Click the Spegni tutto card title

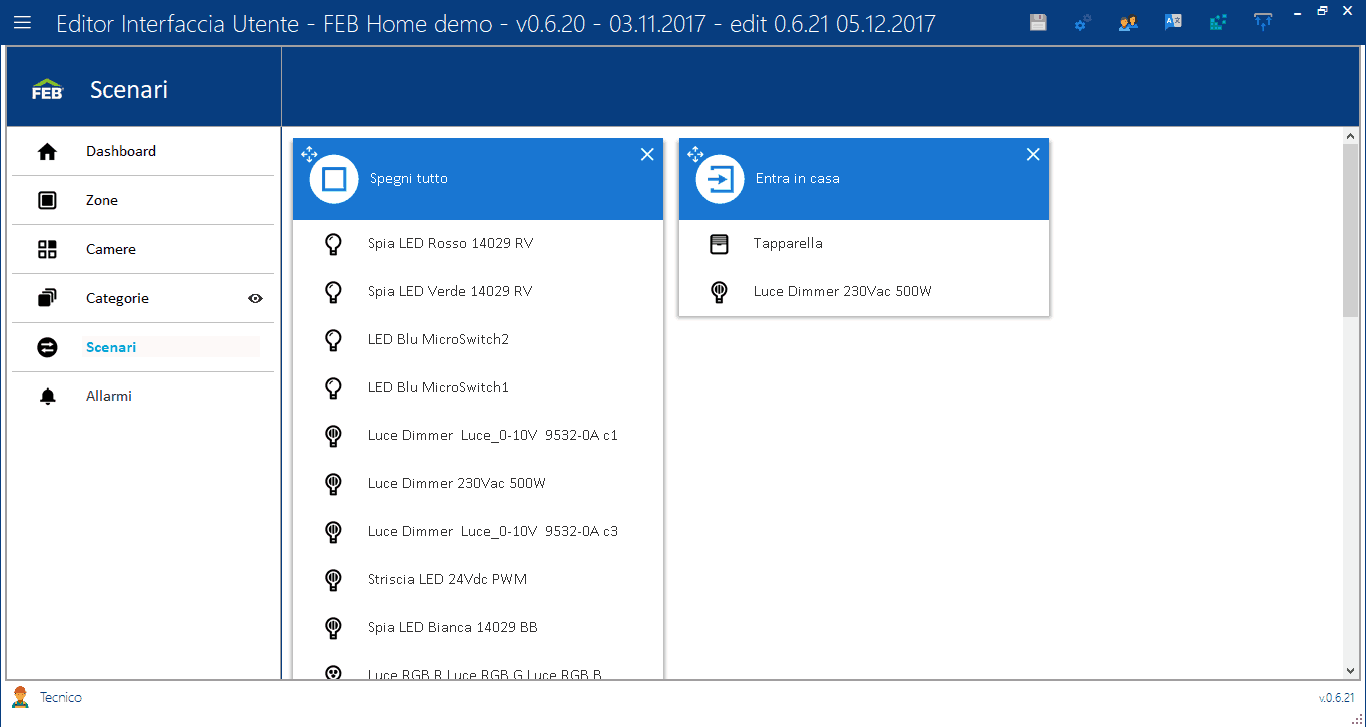(x=409, y=179)
